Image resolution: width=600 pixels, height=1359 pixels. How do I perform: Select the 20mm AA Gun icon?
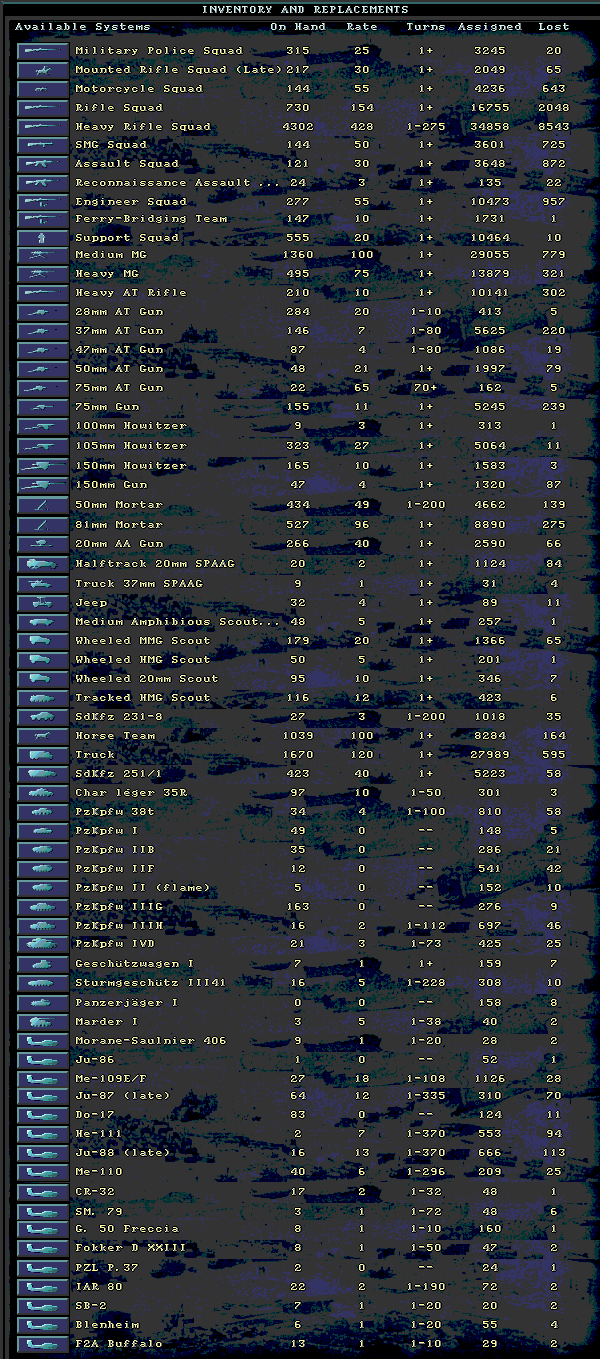tap(42, 544)
